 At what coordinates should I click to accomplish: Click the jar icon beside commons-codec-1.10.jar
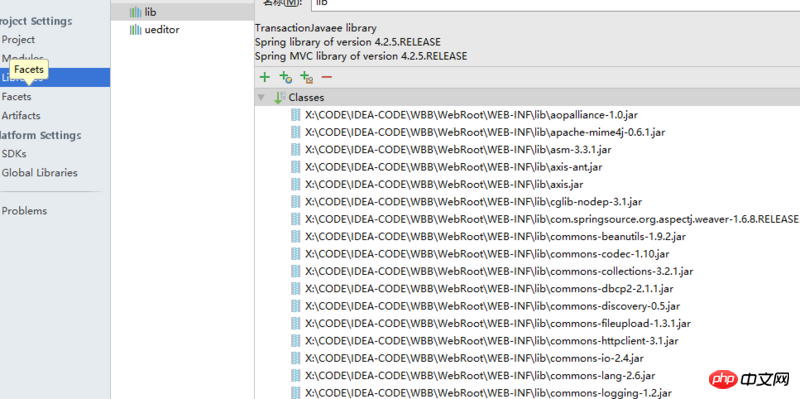295,254
